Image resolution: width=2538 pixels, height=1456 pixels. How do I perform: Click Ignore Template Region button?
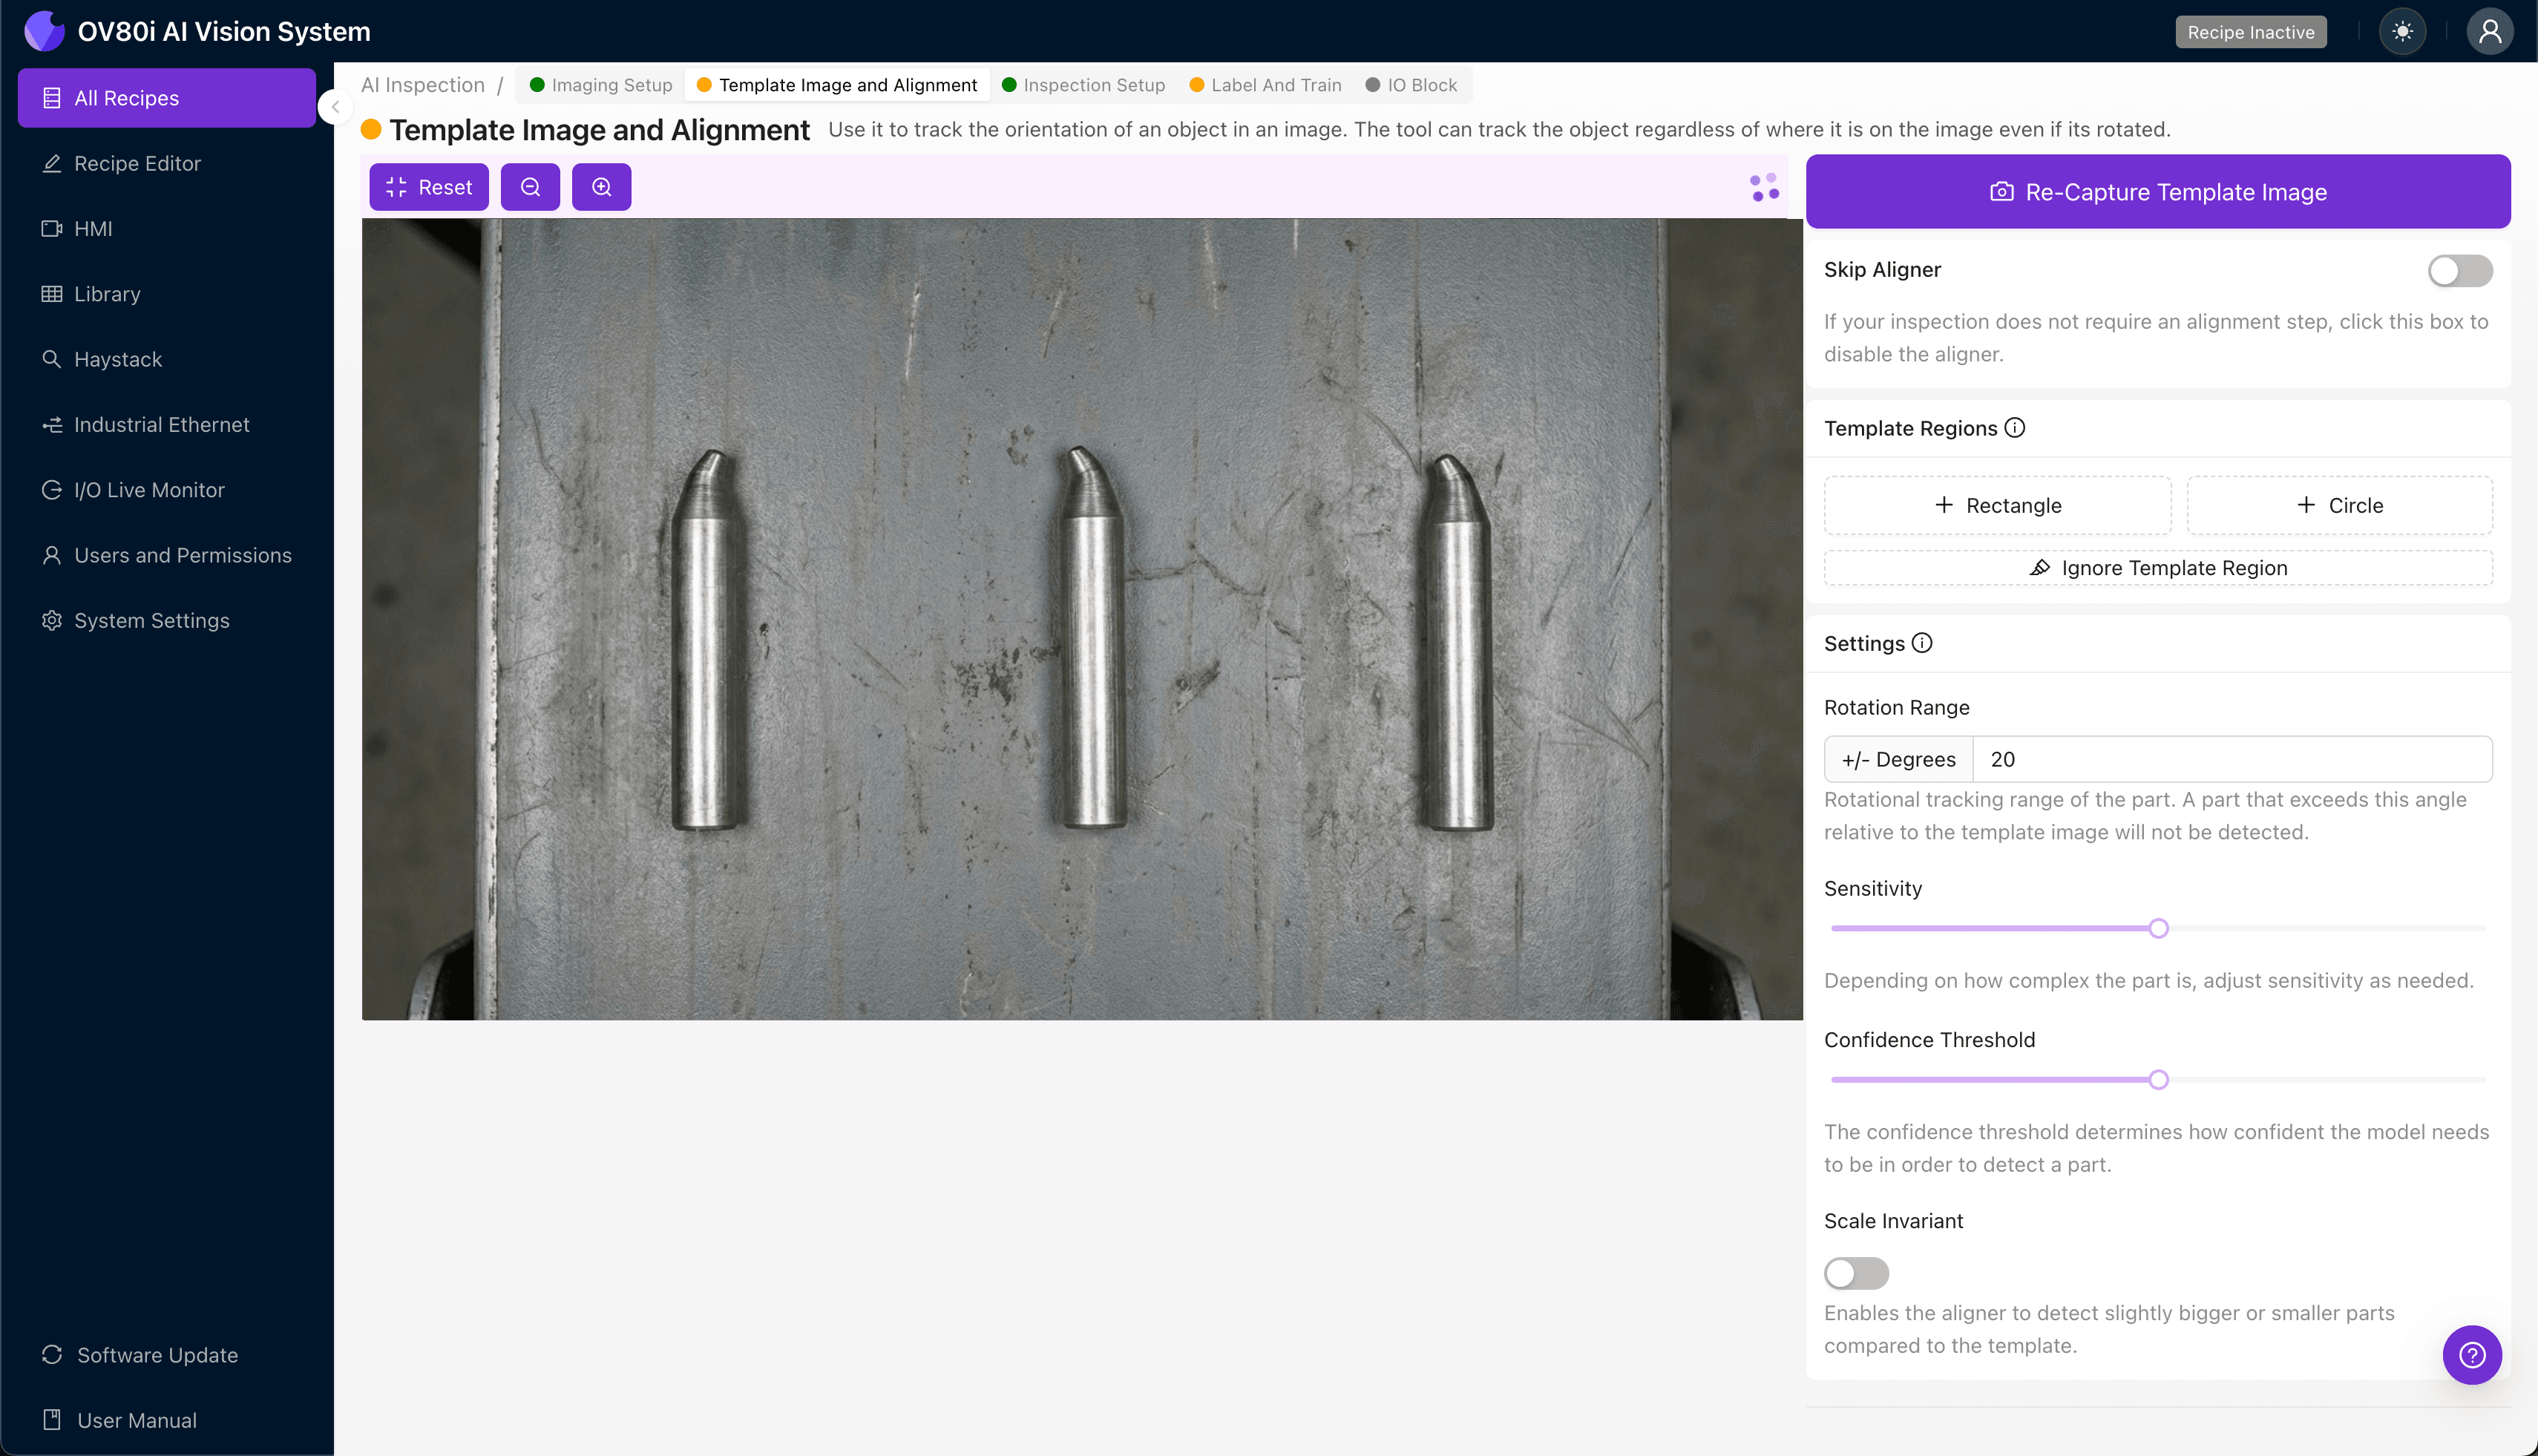coord(2157,568)
